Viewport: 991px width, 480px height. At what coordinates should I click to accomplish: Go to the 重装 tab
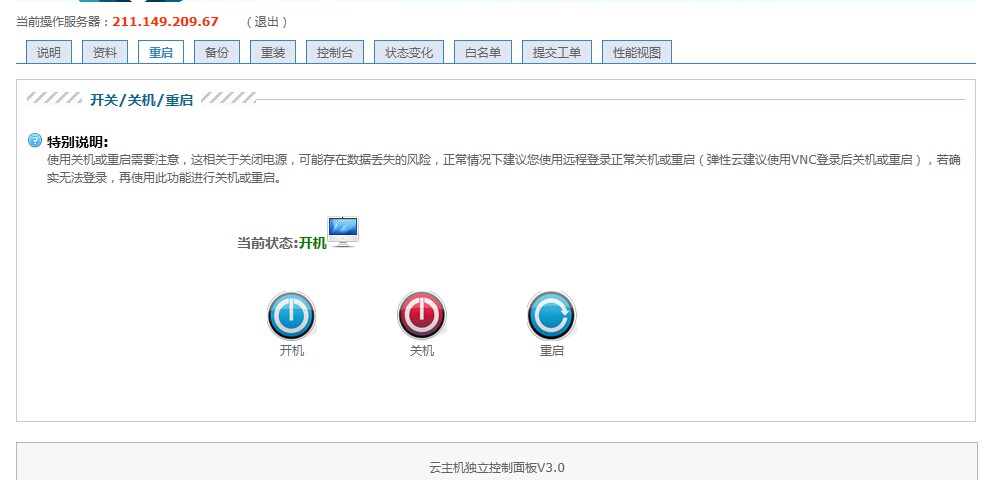[273, 52]
